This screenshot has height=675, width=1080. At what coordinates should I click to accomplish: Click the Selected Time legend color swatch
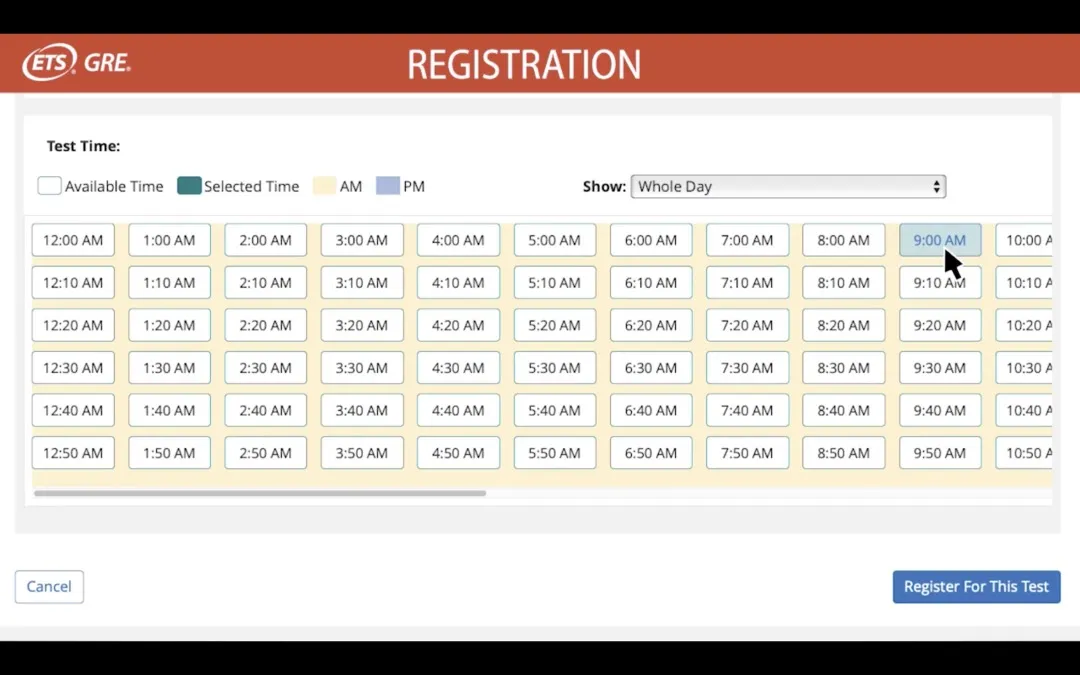click(x=189, y=186)
